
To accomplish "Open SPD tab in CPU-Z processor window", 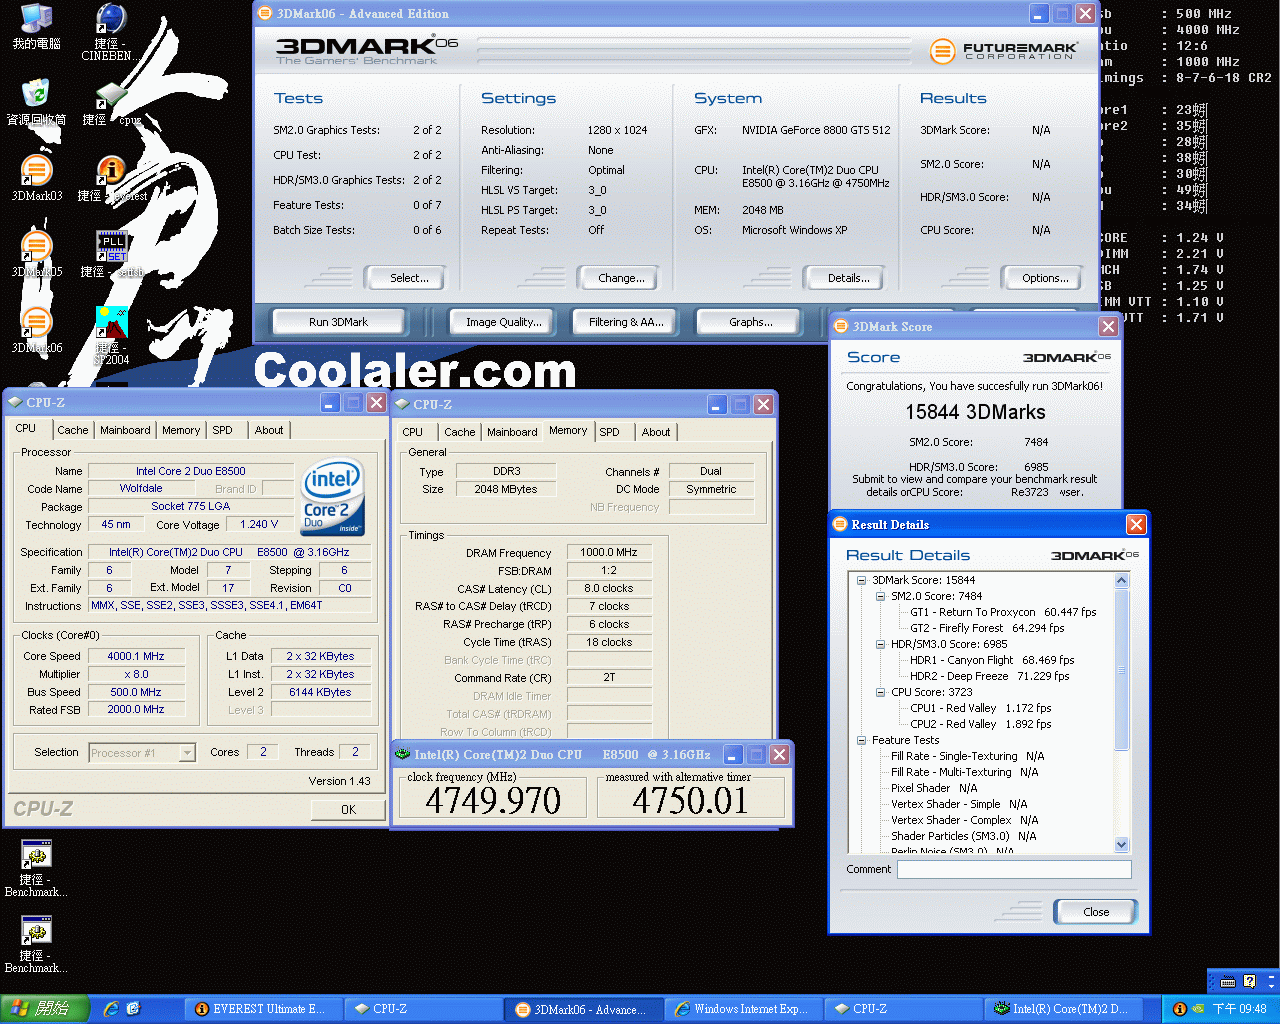I will pos(222,430).
